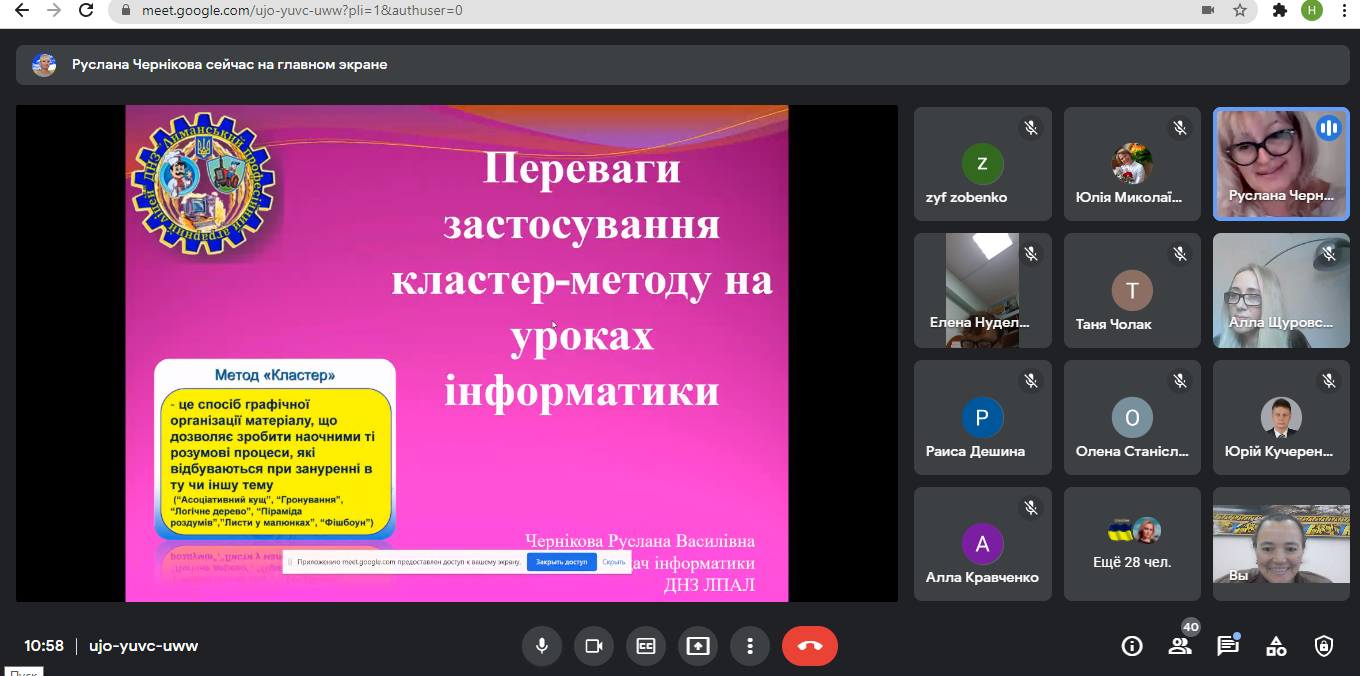
Task: Toggle the microphone in the call controls
Action: click(x=542, y=646)
